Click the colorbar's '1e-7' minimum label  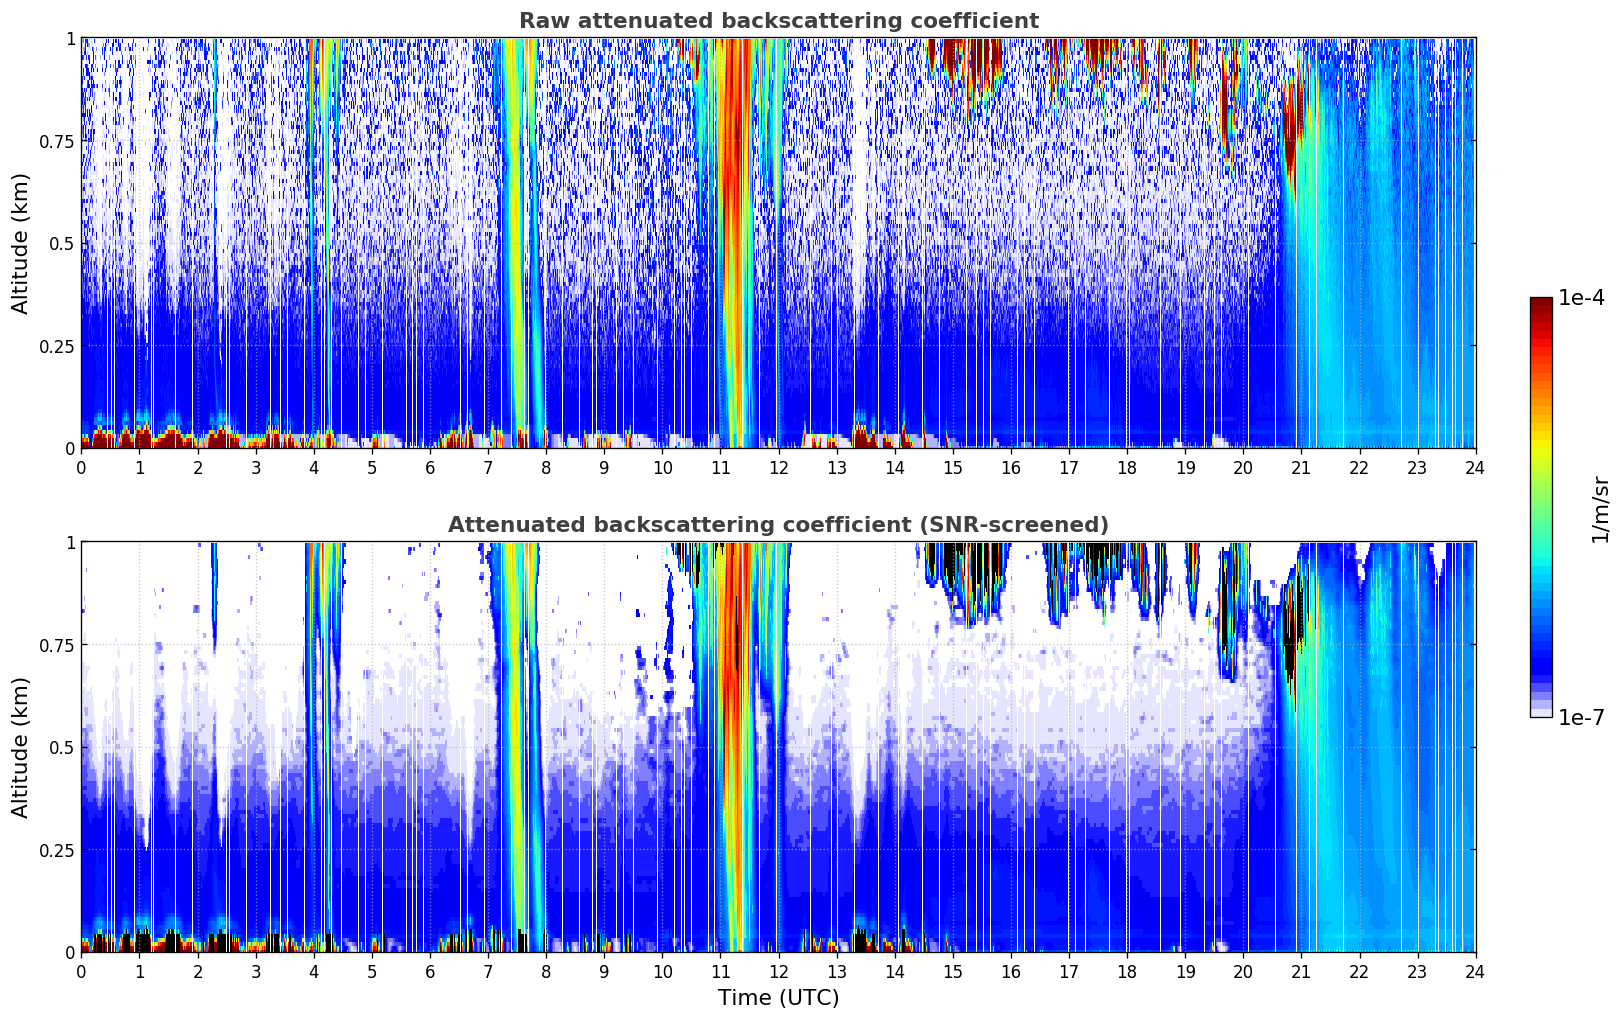[x=1581, y=717]
